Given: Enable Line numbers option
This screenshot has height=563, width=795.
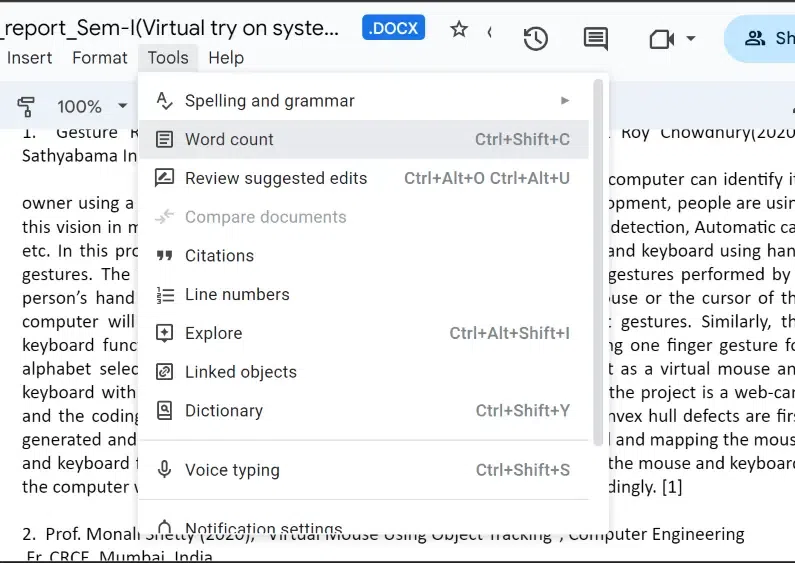Looking at the screenshot, I should point(237,294).
